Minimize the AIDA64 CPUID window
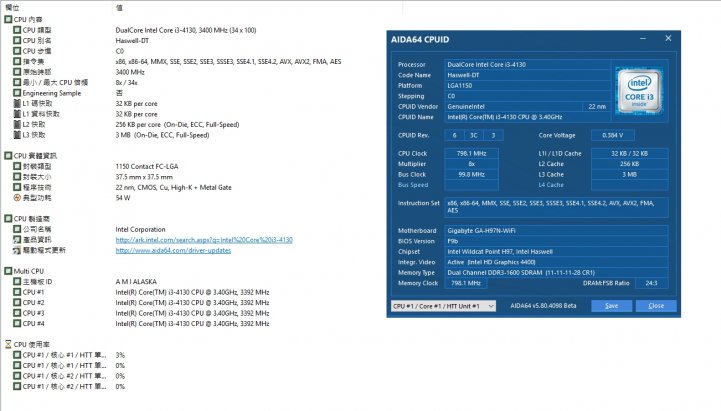 click(643, 39)
